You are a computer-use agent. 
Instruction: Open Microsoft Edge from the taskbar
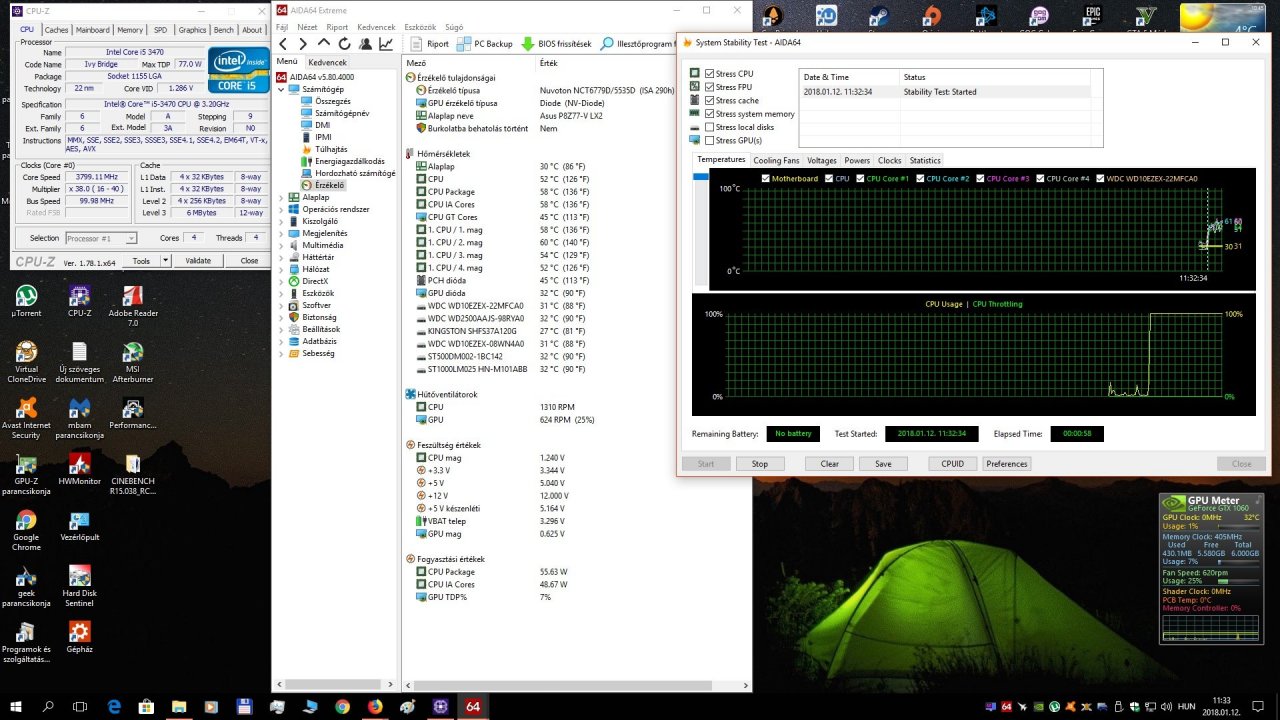click(x=114, y=706)
